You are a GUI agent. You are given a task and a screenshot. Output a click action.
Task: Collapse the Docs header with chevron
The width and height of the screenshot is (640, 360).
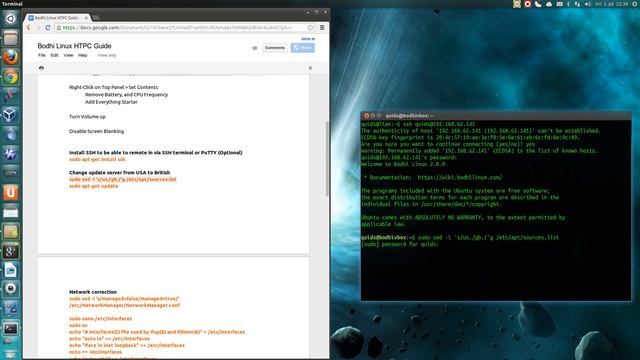(310, 68)
